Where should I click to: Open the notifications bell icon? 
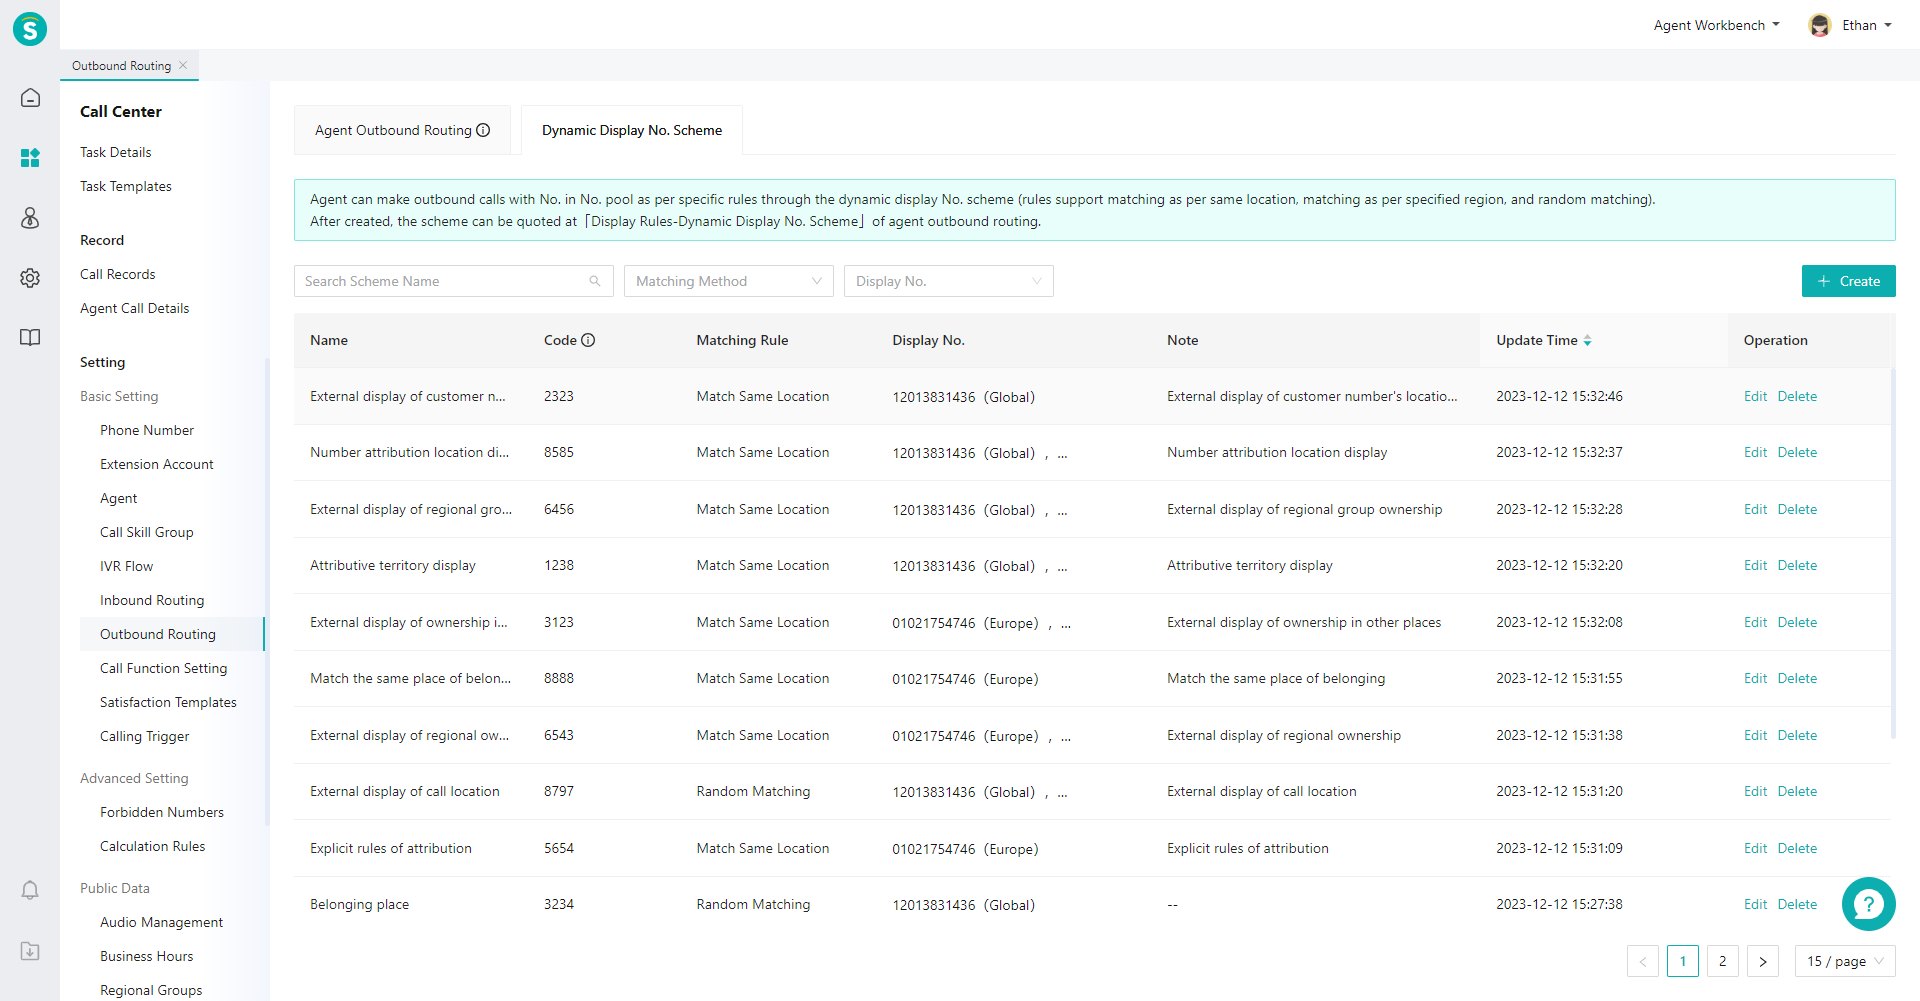30,890
